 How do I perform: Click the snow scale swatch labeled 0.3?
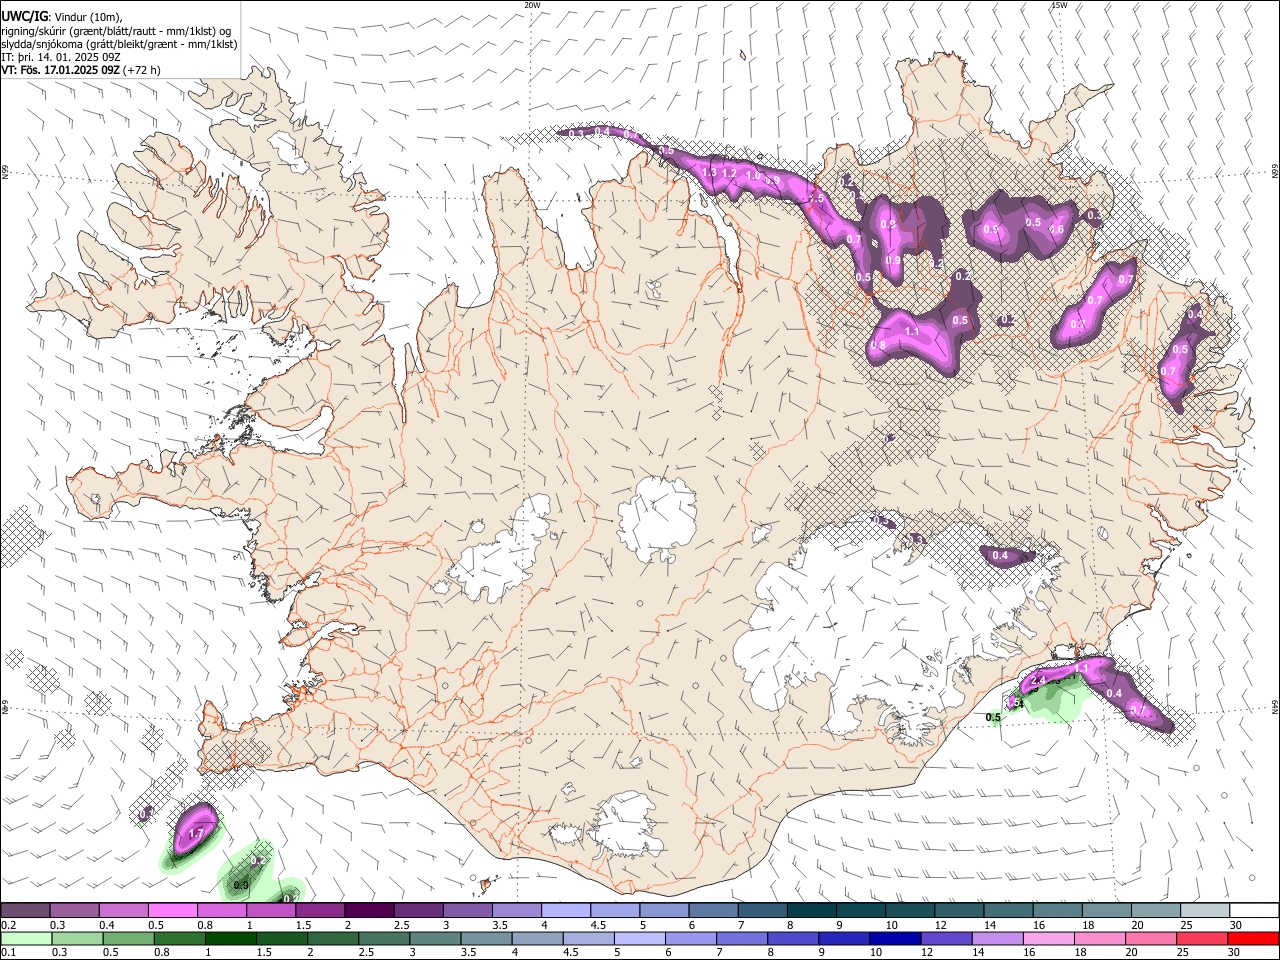point(74,910)
